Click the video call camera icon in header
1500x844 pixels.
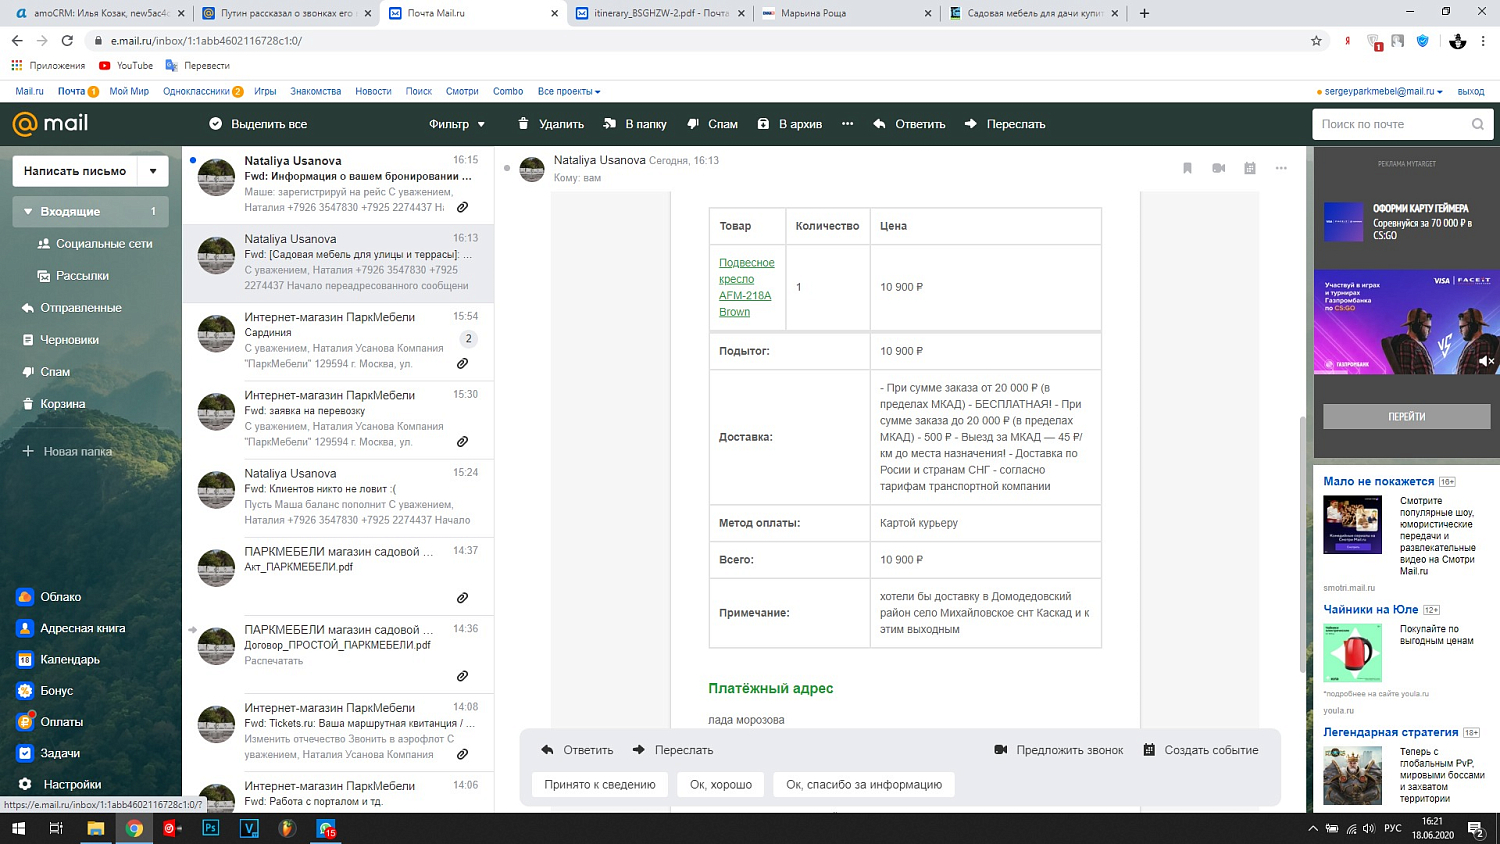point(1218,168)
